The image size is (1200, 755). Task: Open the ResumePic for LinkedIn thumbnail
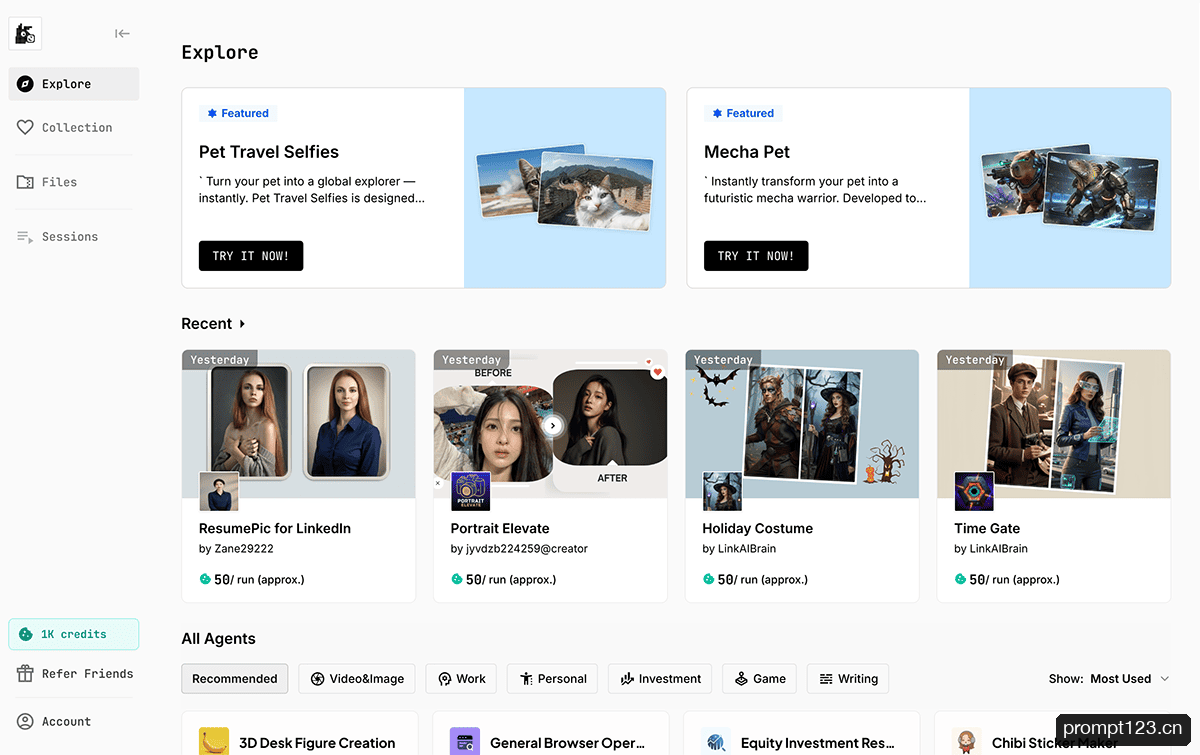[299, 424]
